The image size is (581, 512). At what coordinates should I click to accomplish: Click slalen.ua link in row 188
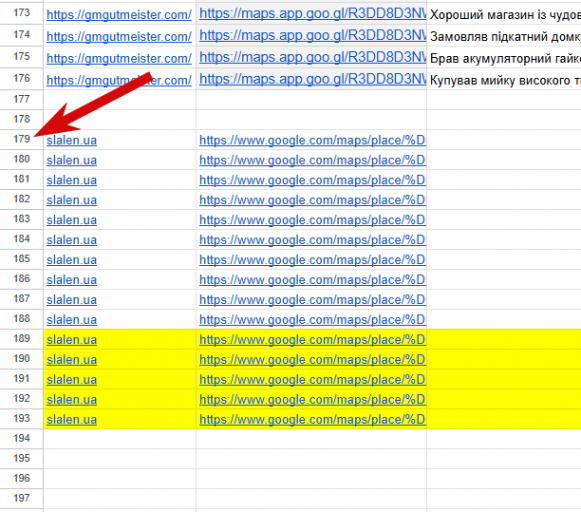coord(72,320)
